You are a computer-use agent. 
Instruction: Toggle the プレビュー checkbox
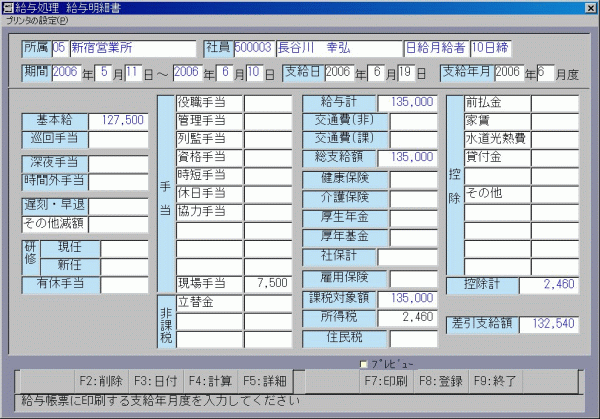[x=364, y=364]
